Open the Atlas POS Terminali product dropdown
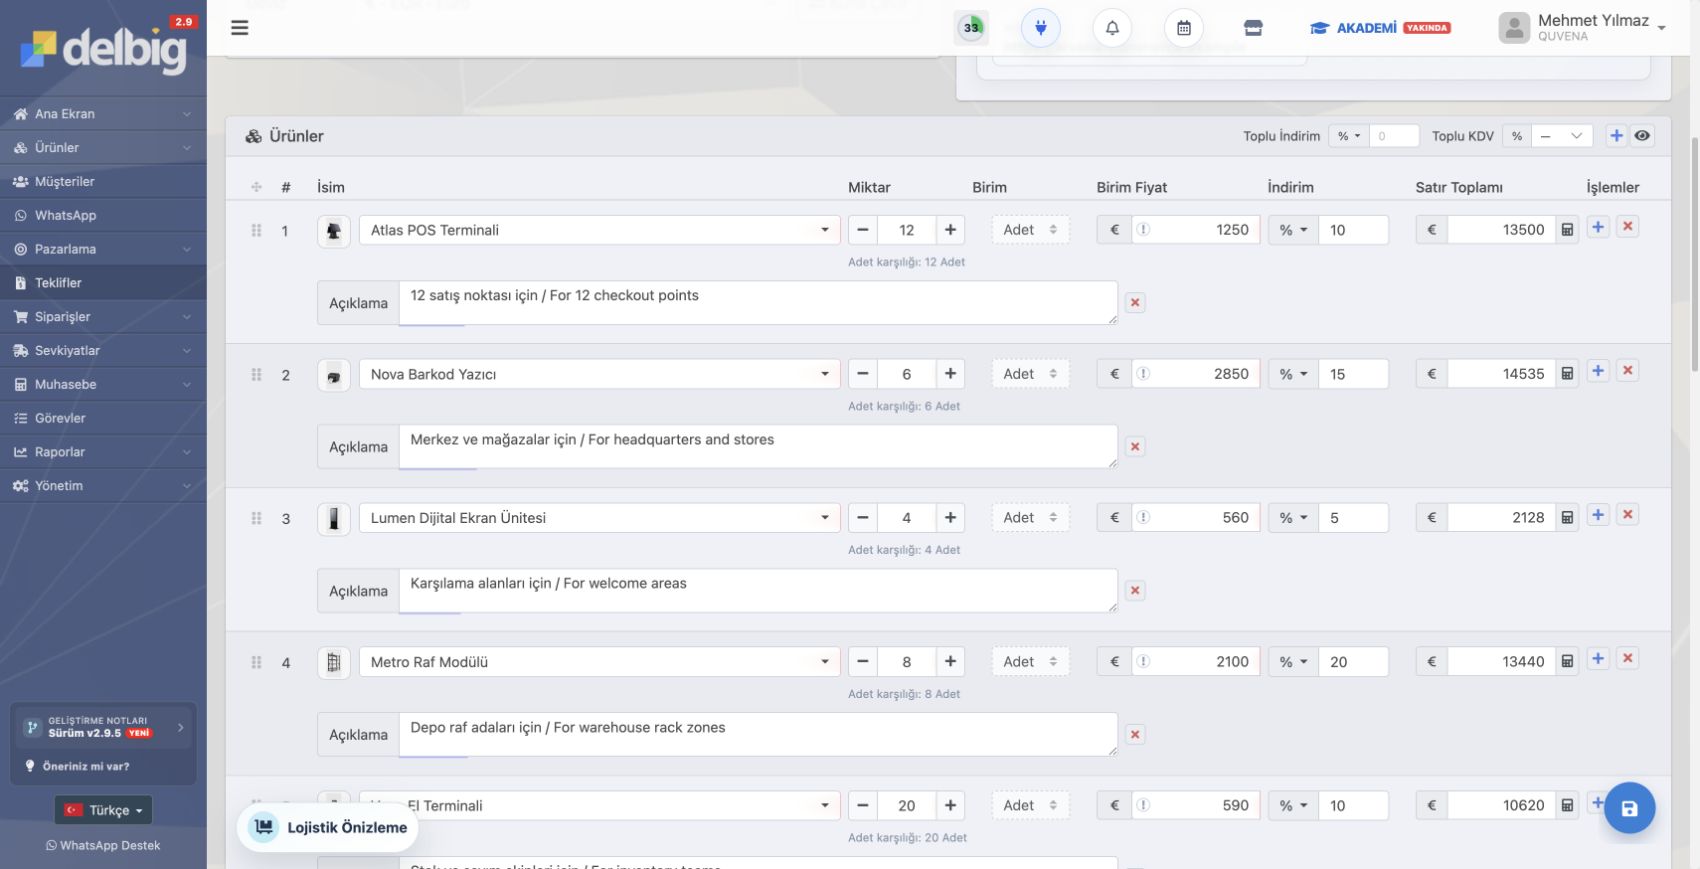This screenshot has height=869, width=1700. click(599, 230)
